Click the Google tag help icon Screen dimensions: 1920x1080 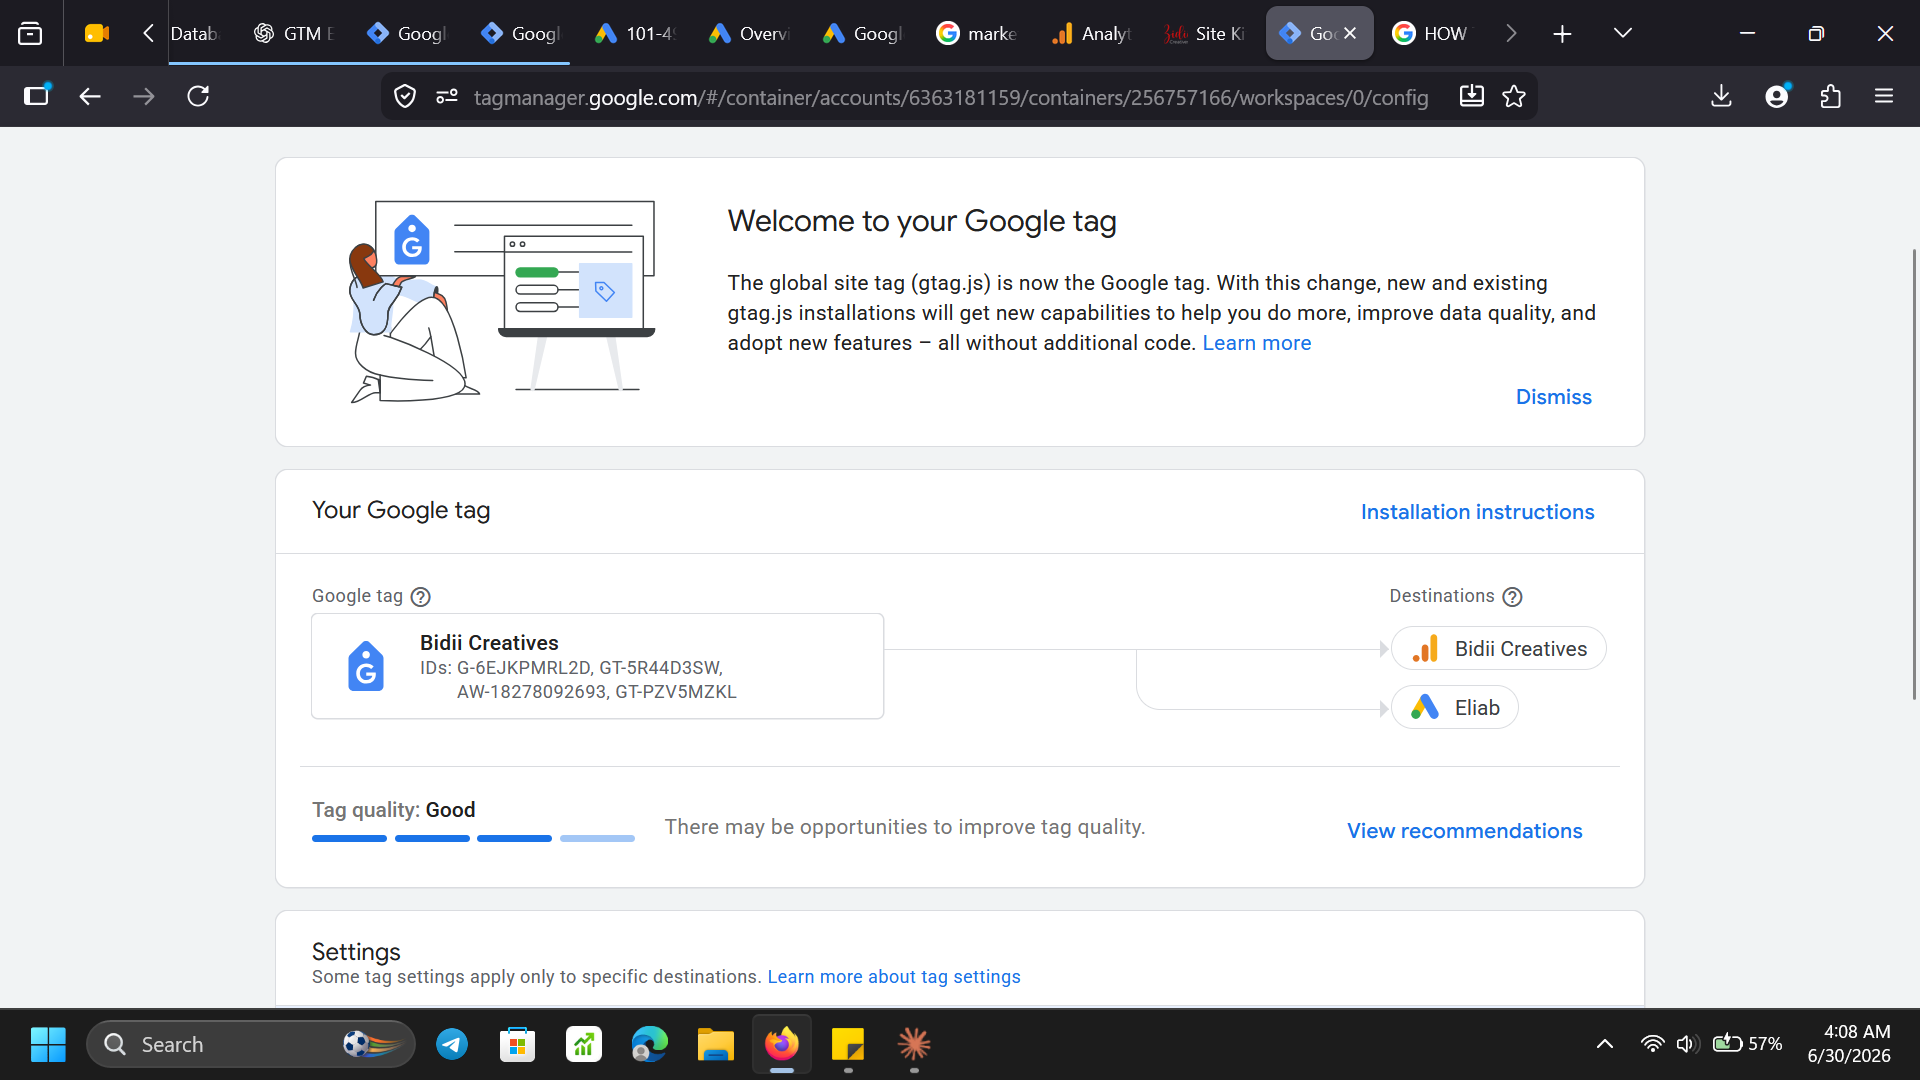(x=421, y=597)
